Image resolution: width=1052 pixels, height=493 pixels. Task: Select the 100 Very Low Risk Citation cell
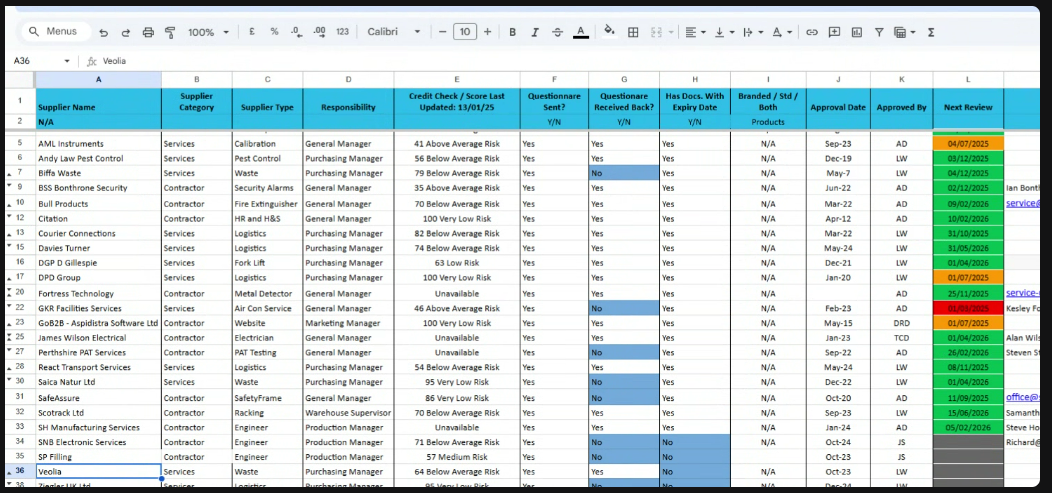(457, 219)
